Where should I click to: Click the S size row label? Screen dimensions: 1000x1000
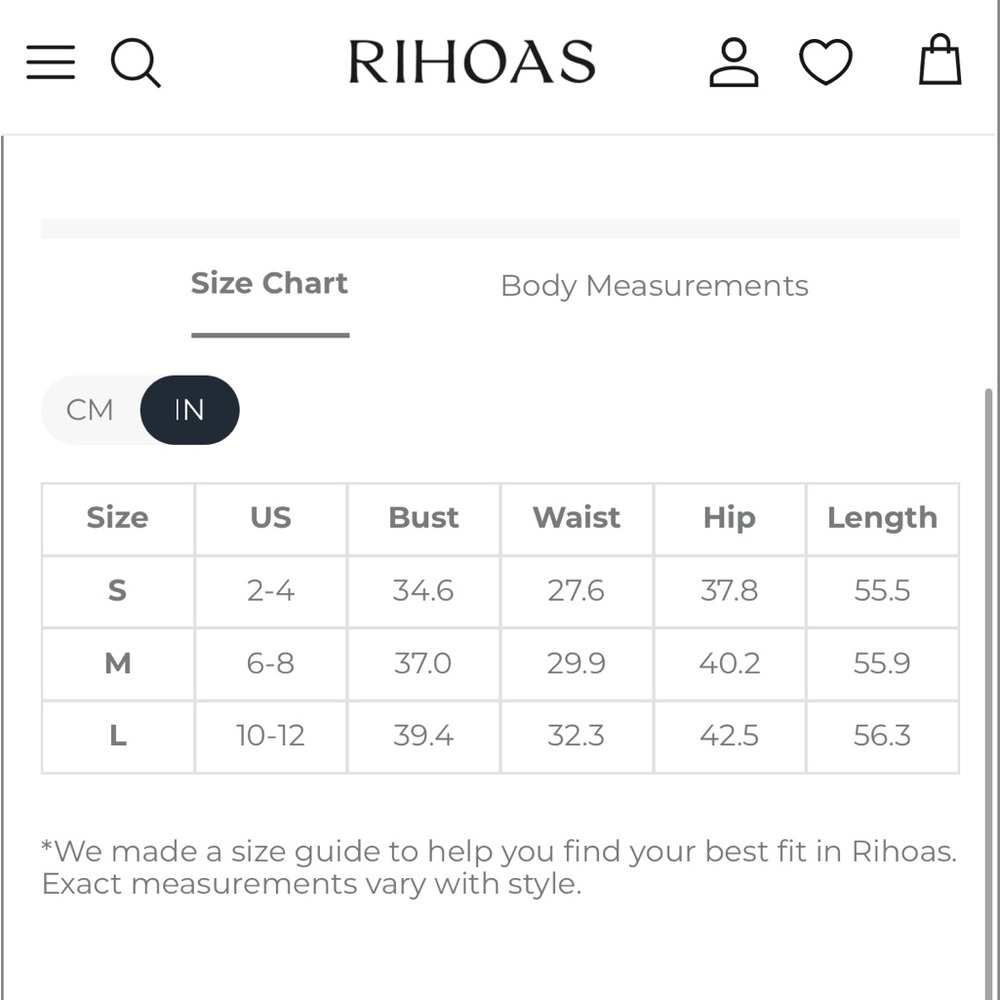pos(117,591)
